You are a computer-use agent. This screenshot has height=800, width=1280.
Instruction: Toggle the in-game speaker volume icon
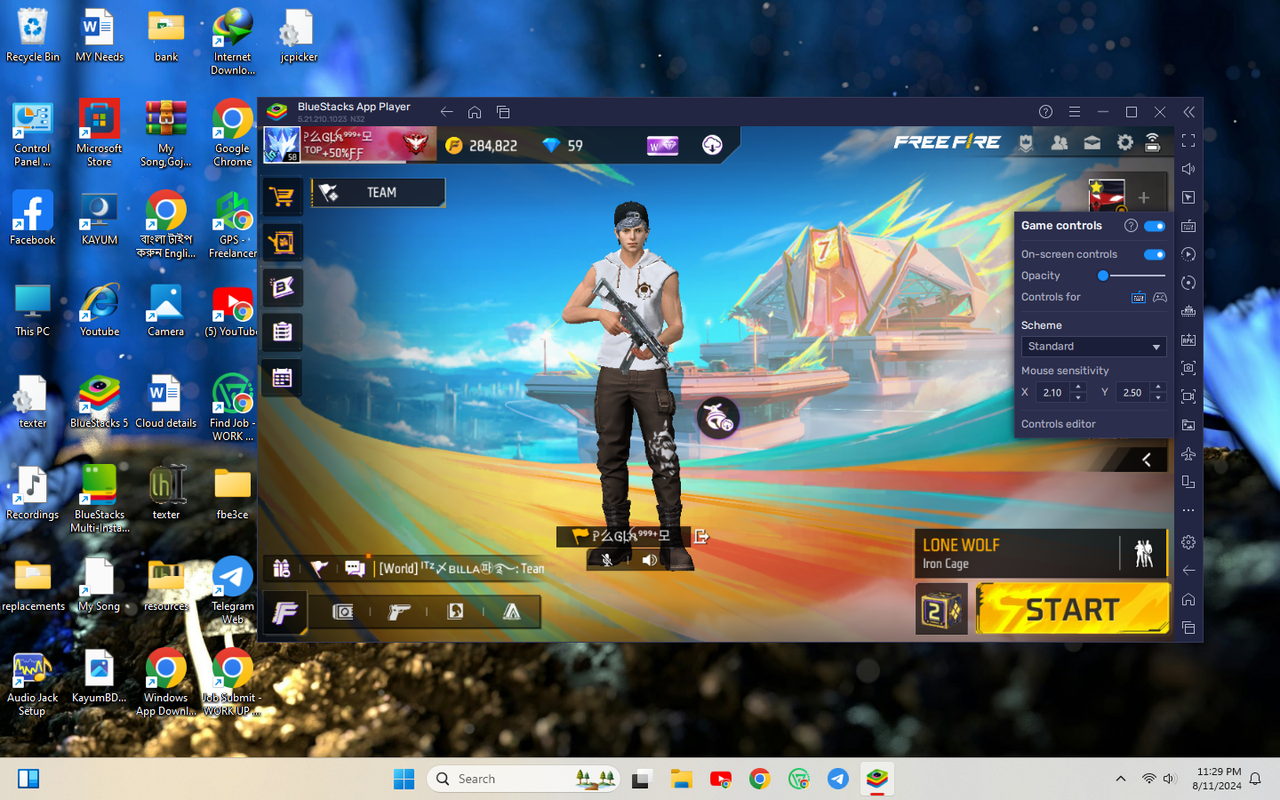point(650,560)
